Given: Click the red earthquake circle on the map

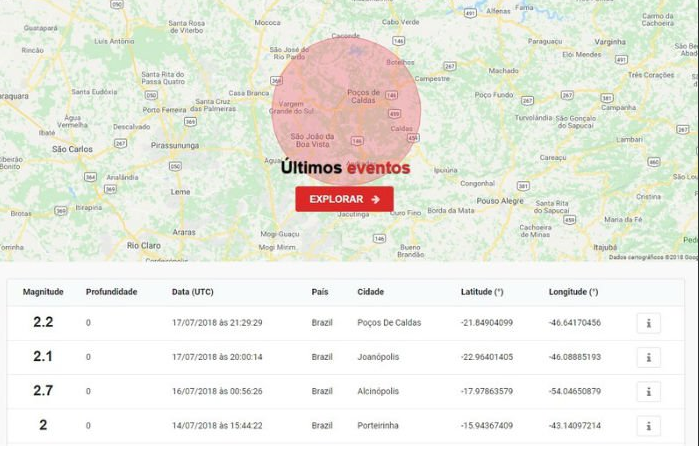Looking at the screenshot, I should (x=362, y=95).
